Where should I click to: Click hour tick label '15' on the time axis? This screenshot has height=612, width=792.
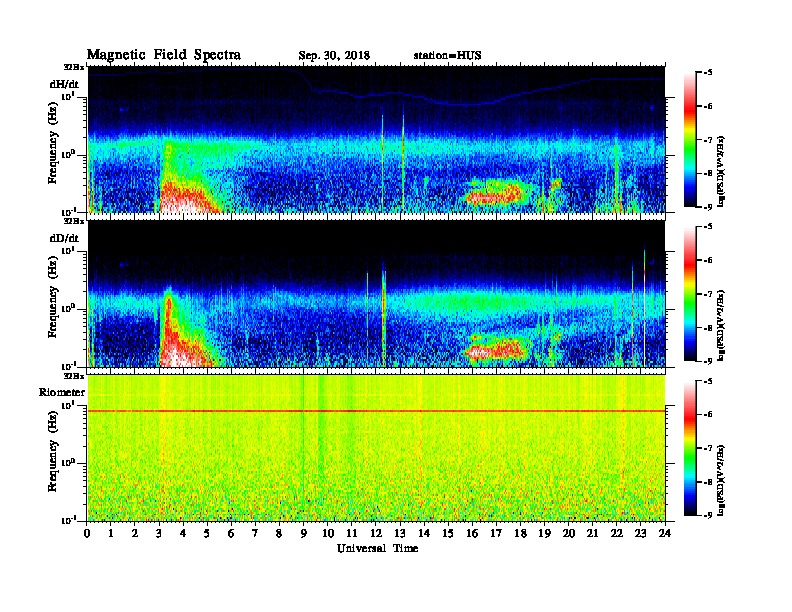pos(448,534)
